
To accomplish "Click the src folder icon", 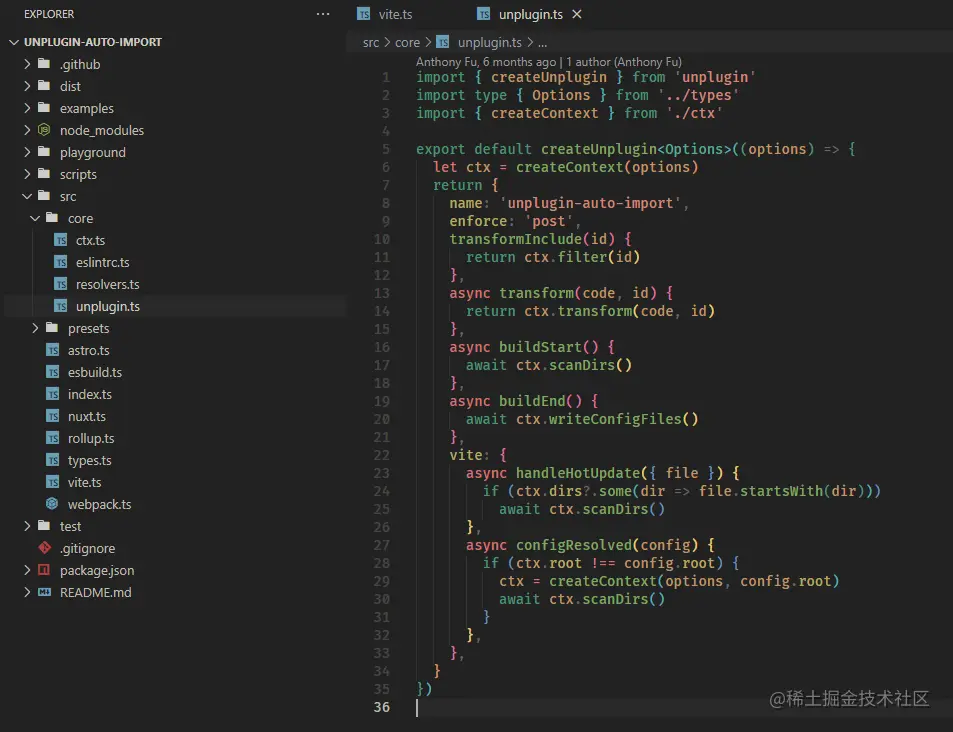I will pos(44,195).
